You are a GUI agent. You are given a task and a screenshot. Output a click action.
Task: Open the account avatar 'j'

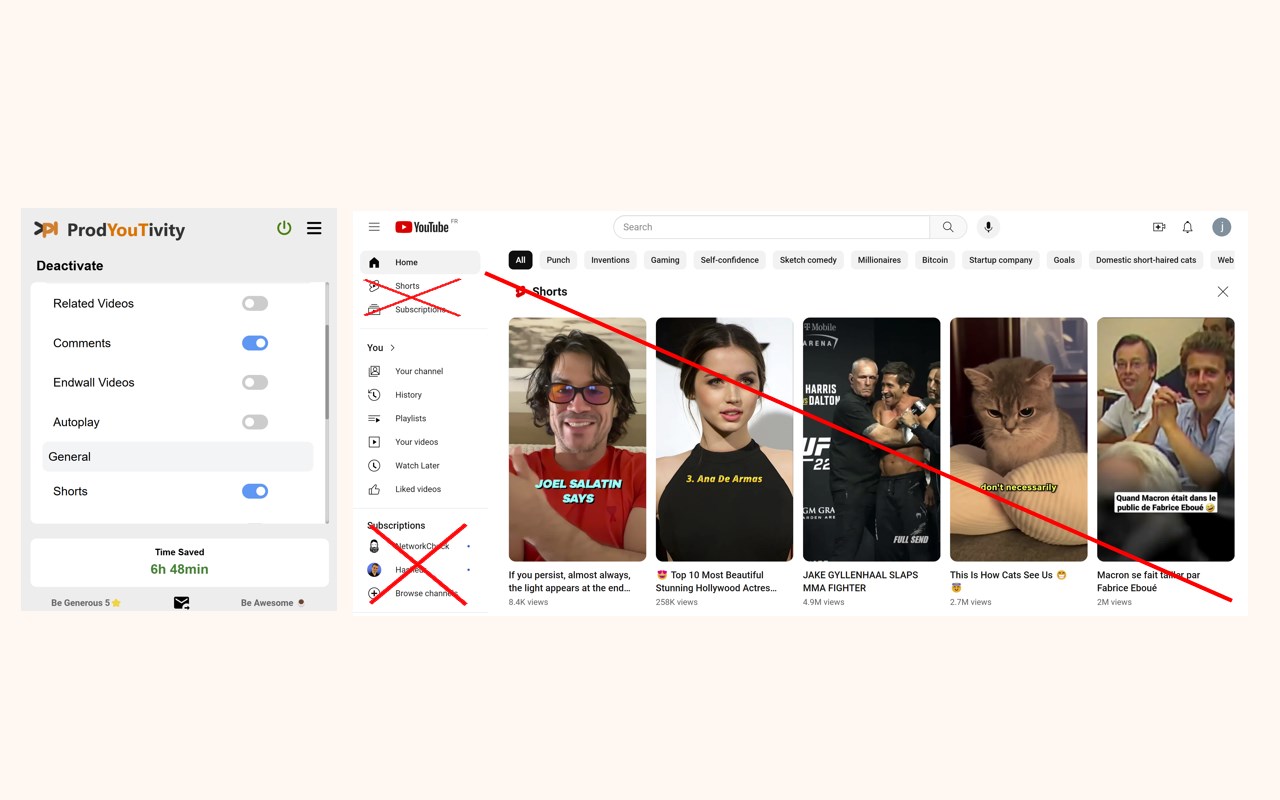point(1222,227)
